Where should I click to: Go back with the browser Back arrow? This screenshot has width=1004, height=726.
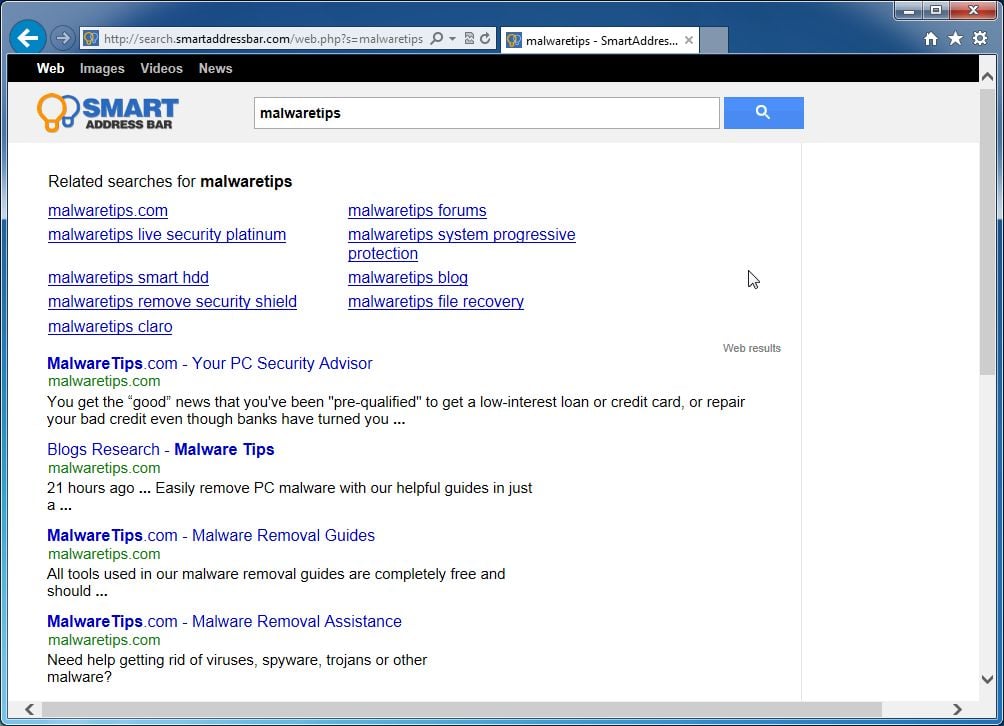click(x=28, y=38)
